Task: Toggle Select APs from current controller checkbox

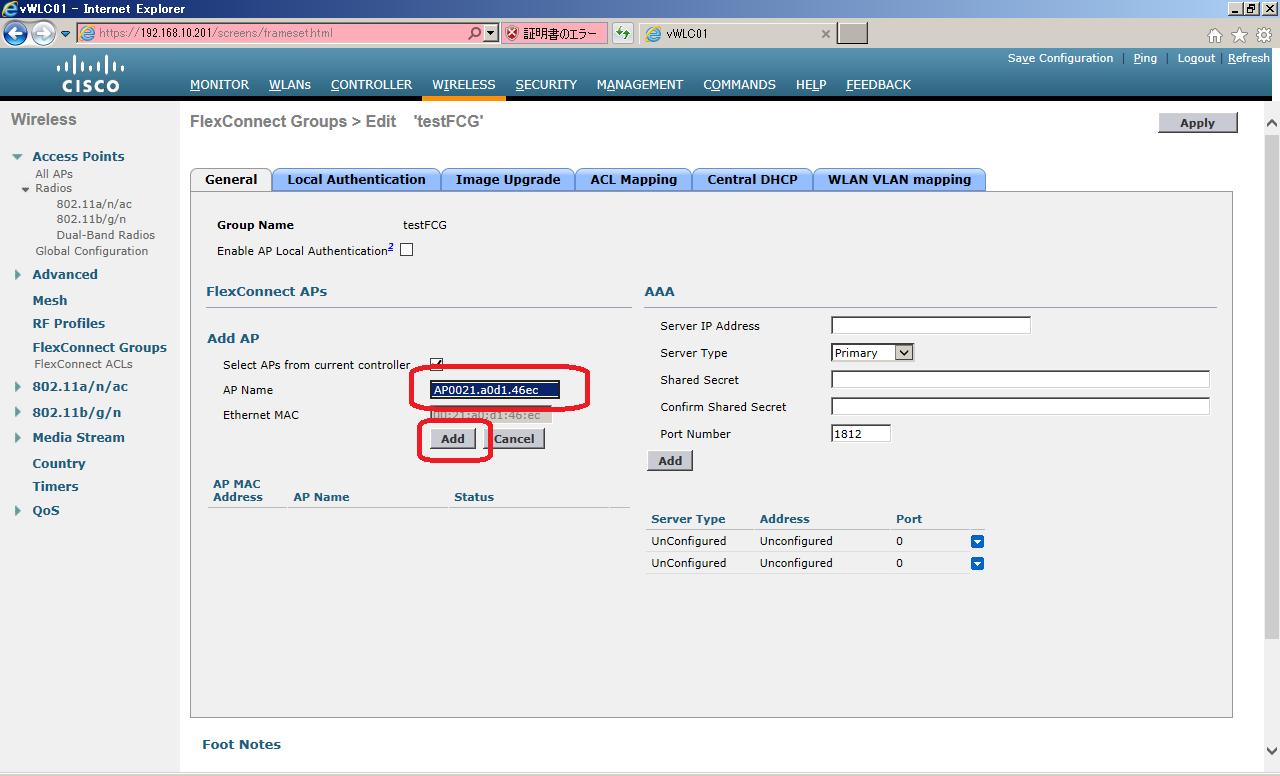Action: [x=436, y=364]
